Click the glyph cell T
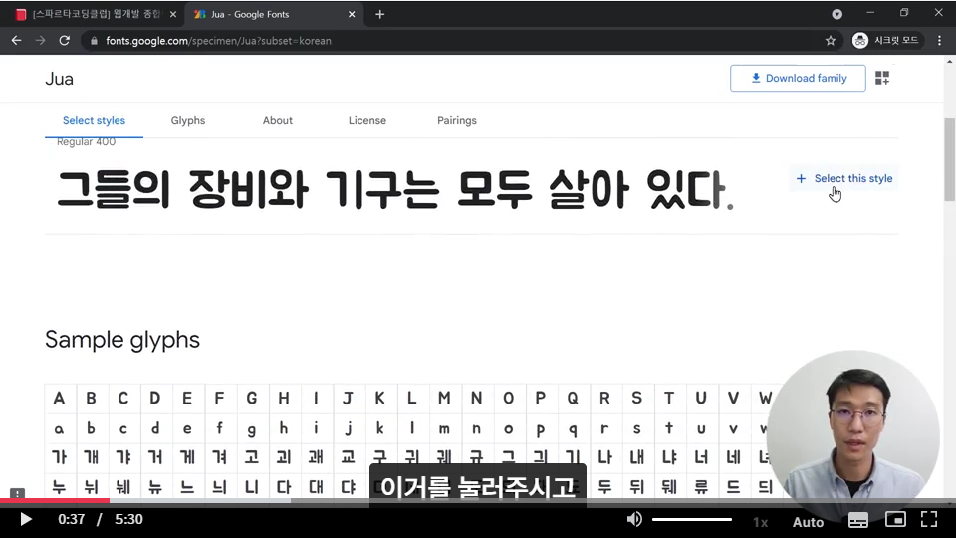Image resolution: width=956 pixels, height=538 pixels. click(x=669, y=398)
